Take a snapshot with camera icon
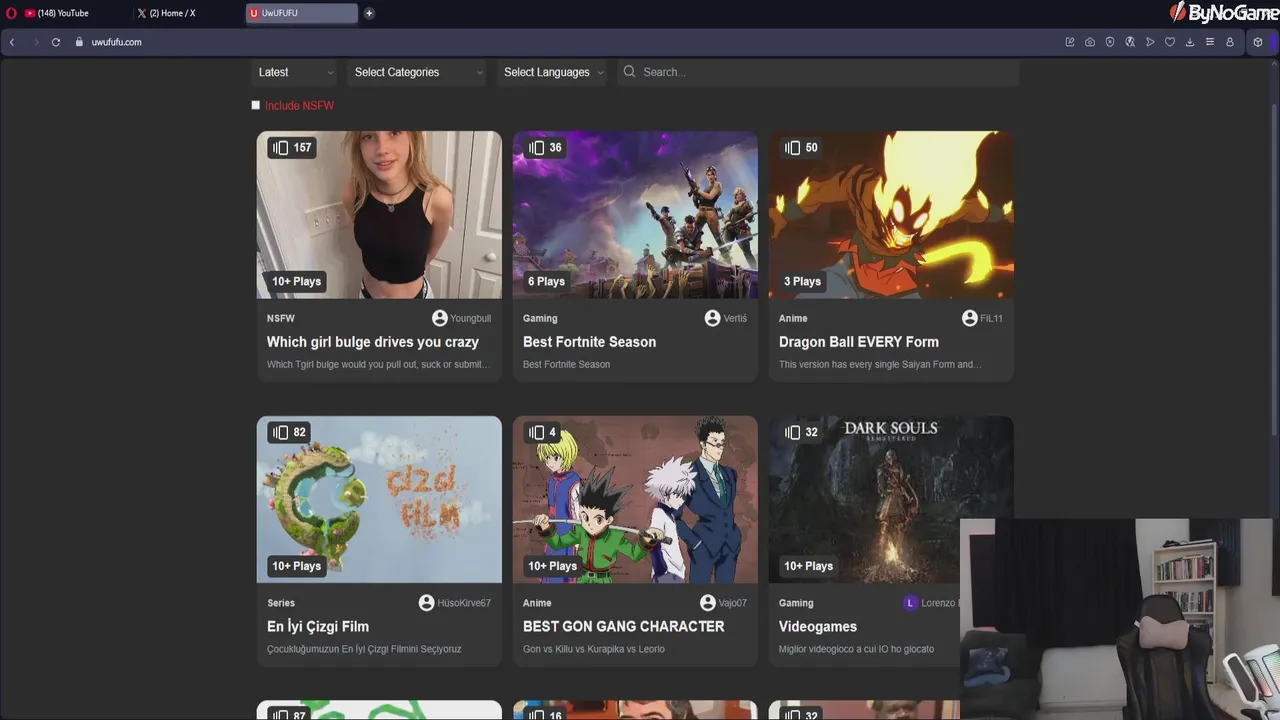 (1090, 42)
